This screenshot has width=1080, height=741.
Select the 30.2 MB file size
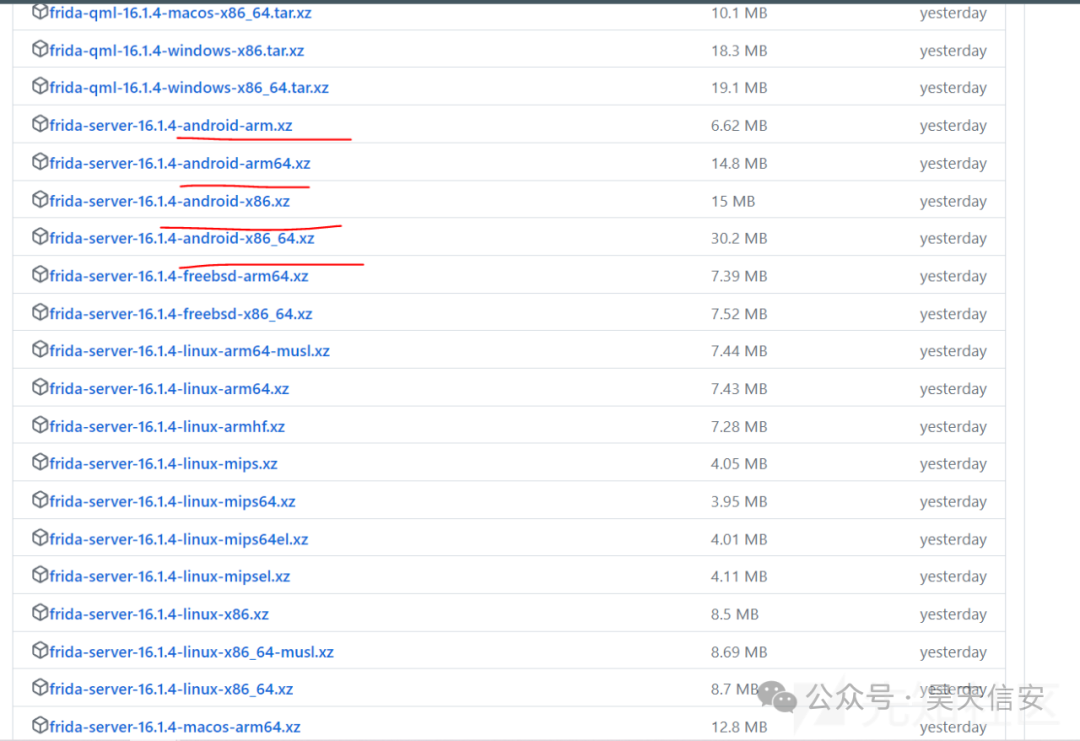(x=739, y=238)
